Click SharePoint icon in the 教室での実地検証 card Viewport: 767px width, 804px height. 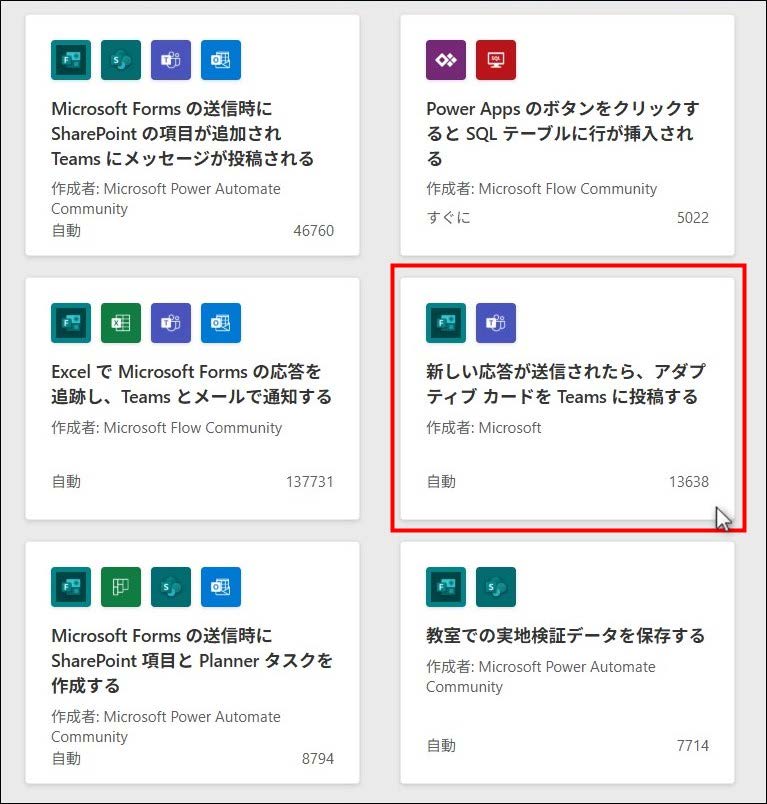(x=496, y=587)
